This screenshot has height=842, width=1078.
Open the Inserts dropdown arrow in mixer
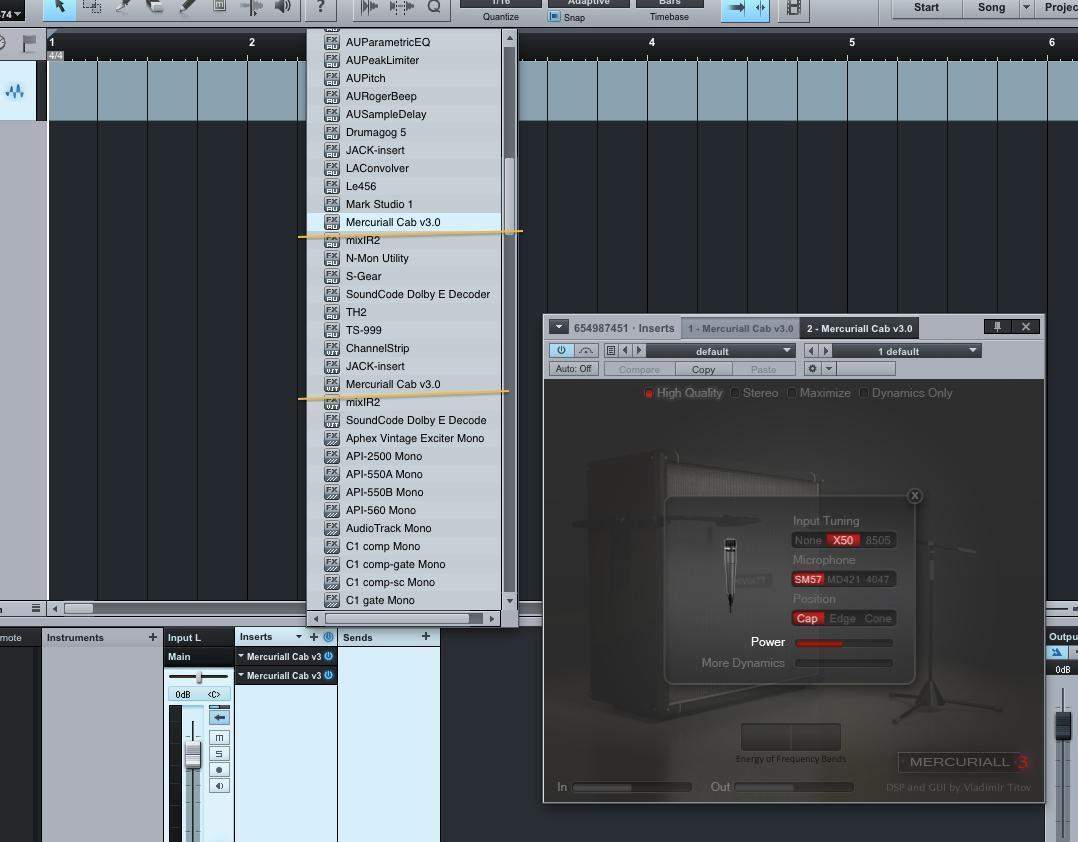tap(298, 637)
